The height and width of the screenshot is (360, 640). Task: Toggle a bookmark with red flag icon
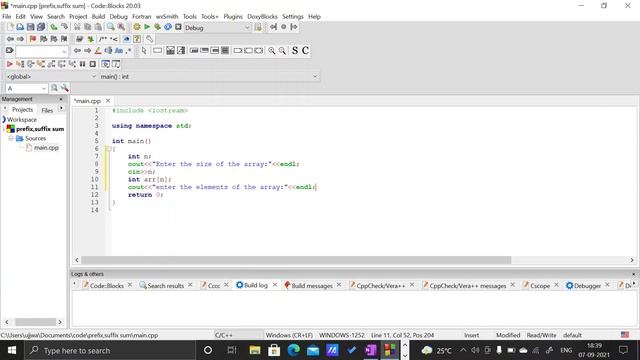click(33, 39)
